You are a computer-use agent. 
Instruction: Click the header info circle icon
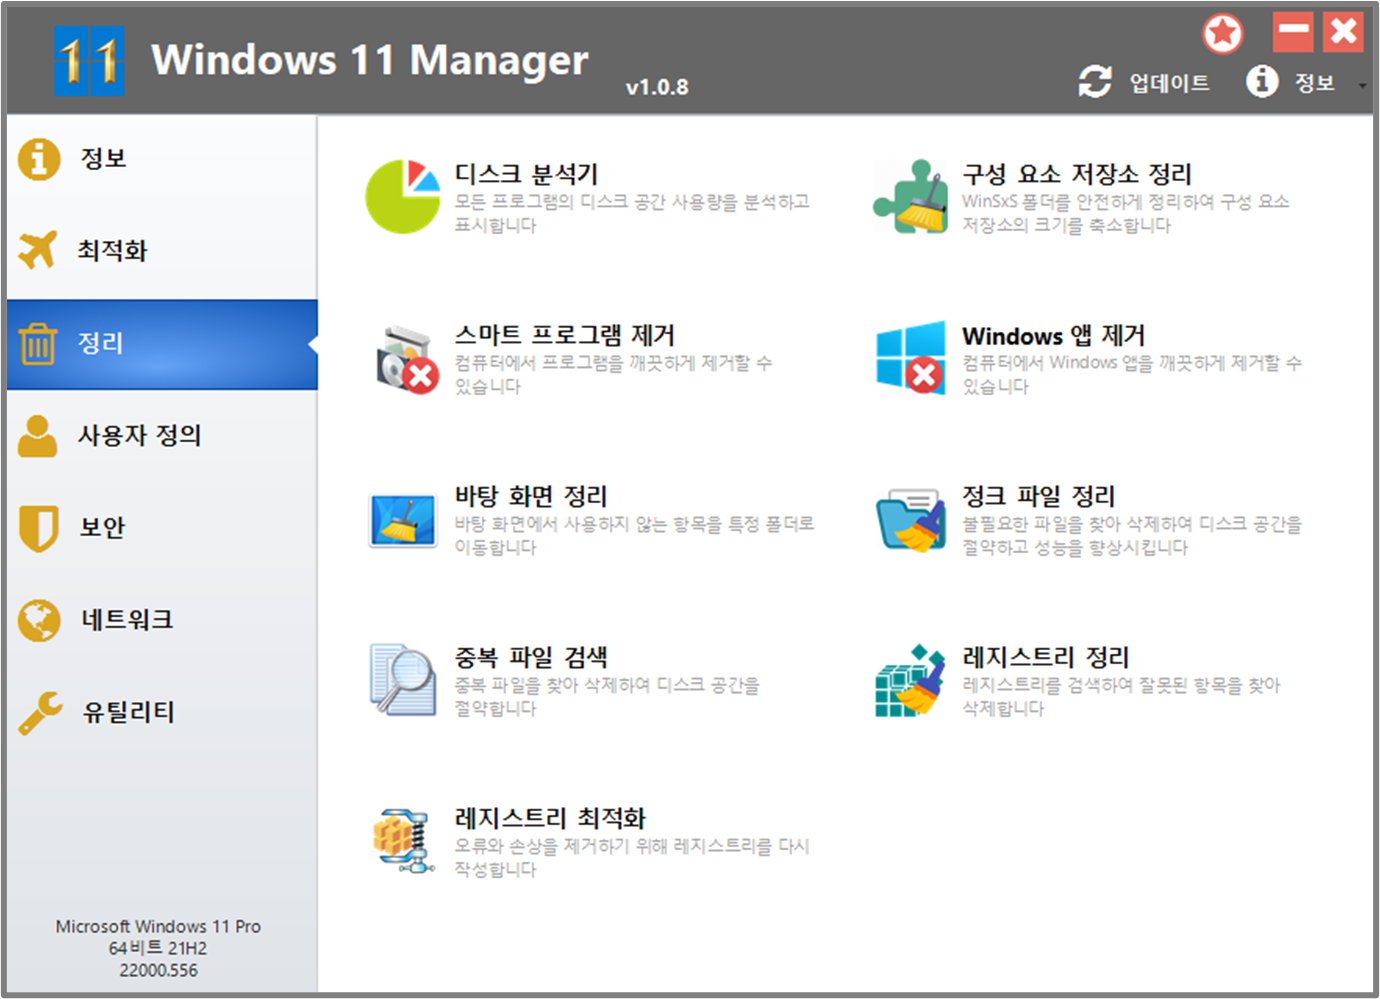(x=1262, y=81)
